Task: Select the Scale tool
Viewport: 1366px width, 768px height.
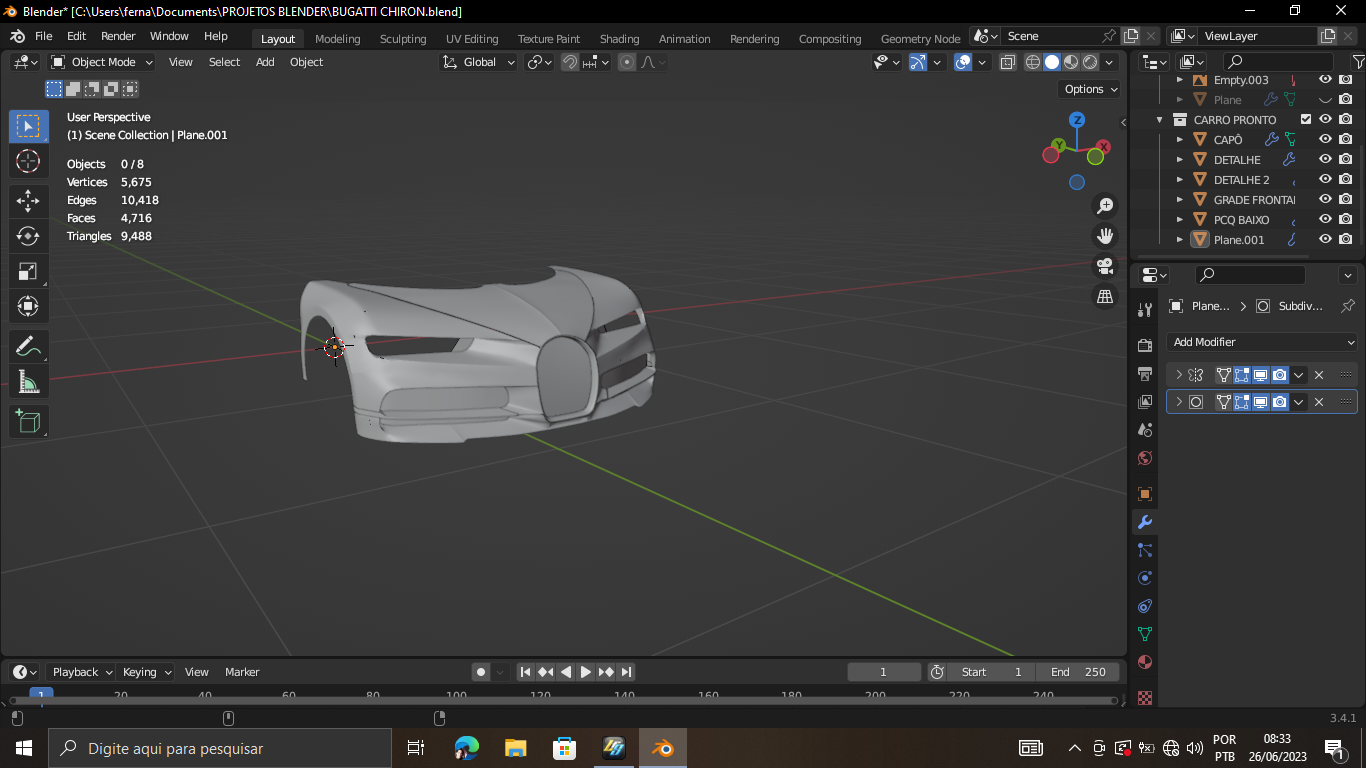Action: 28,271
